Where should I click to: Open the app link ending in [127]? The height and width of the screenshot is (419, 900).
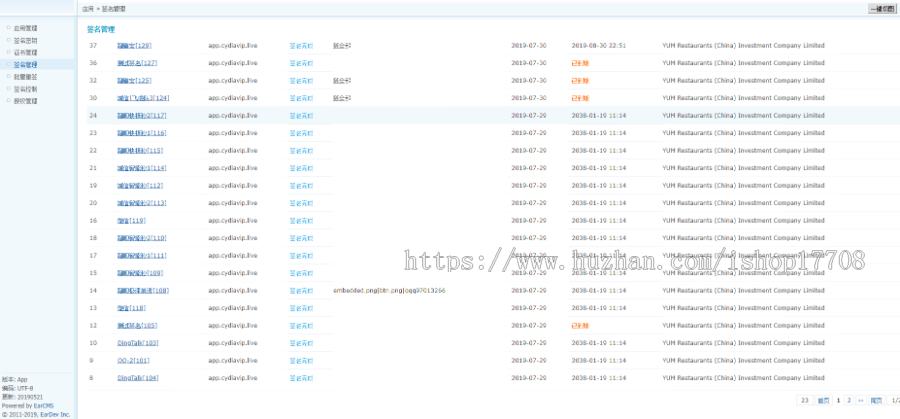[x=137, y=63]
